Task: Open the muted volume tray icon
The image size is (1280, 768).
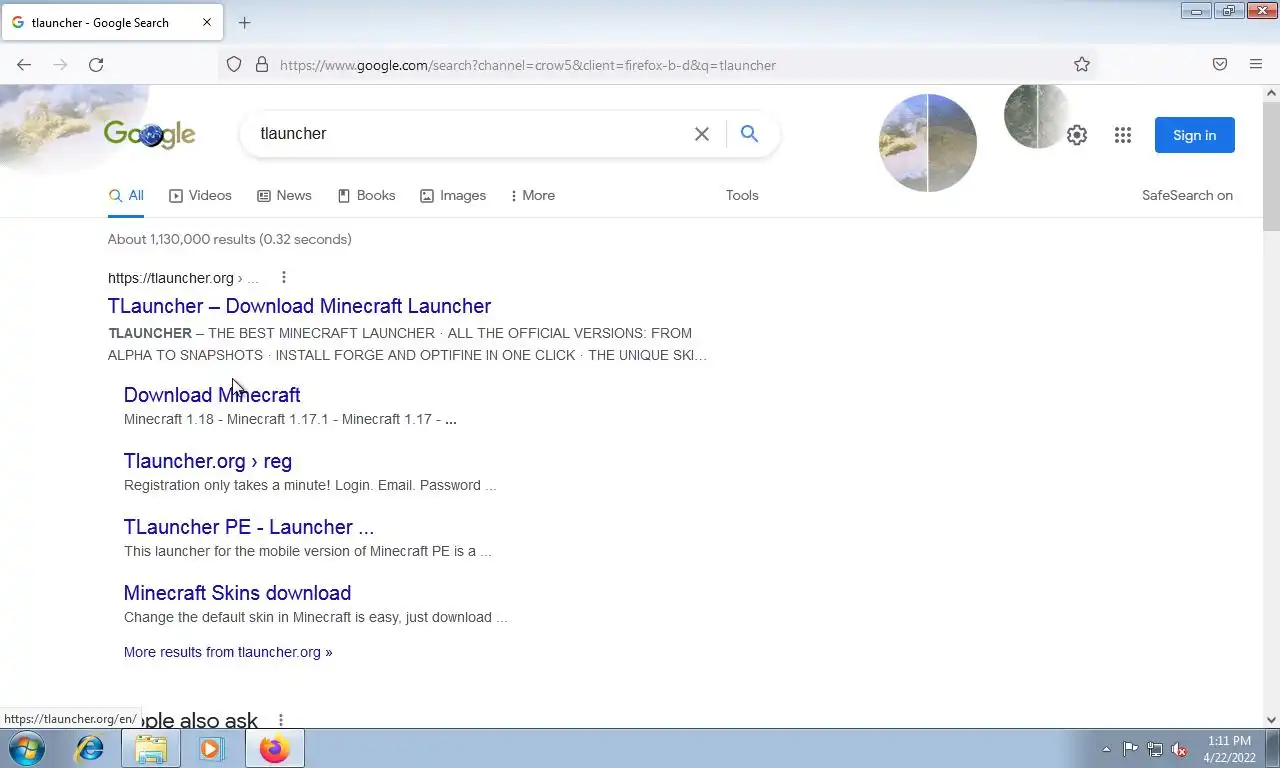Action: [1180, 749]
